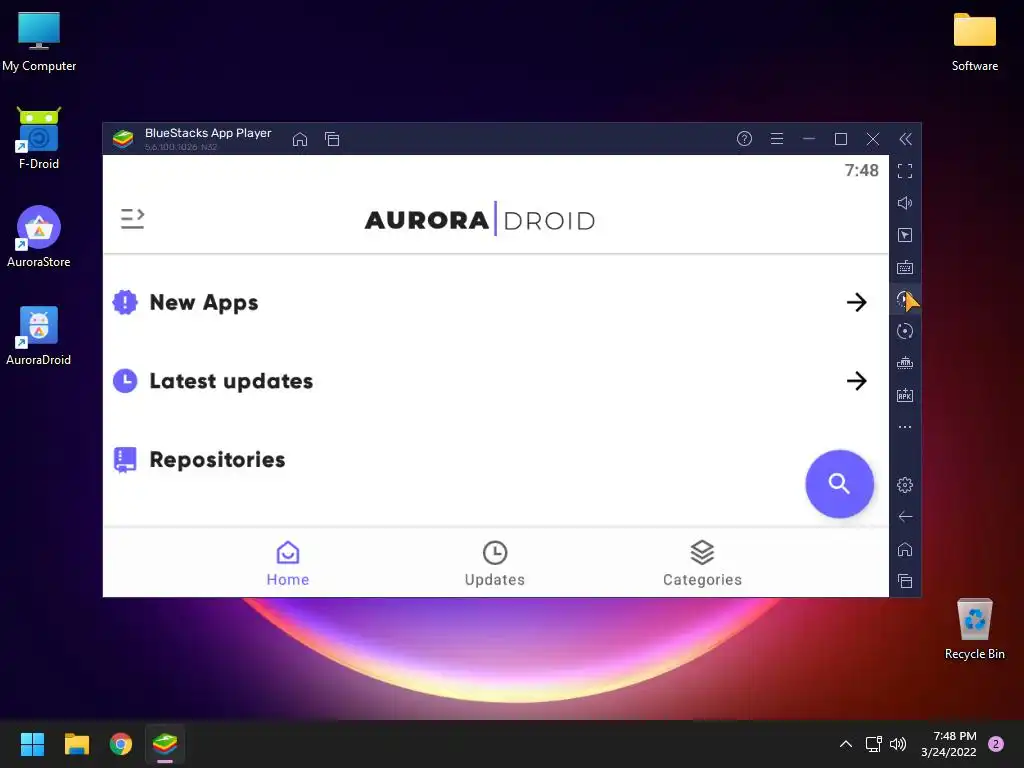Screen dimensions: 1024x768
Task: Click the taskbar speaker icon
Action: click(x=898, y=744)
